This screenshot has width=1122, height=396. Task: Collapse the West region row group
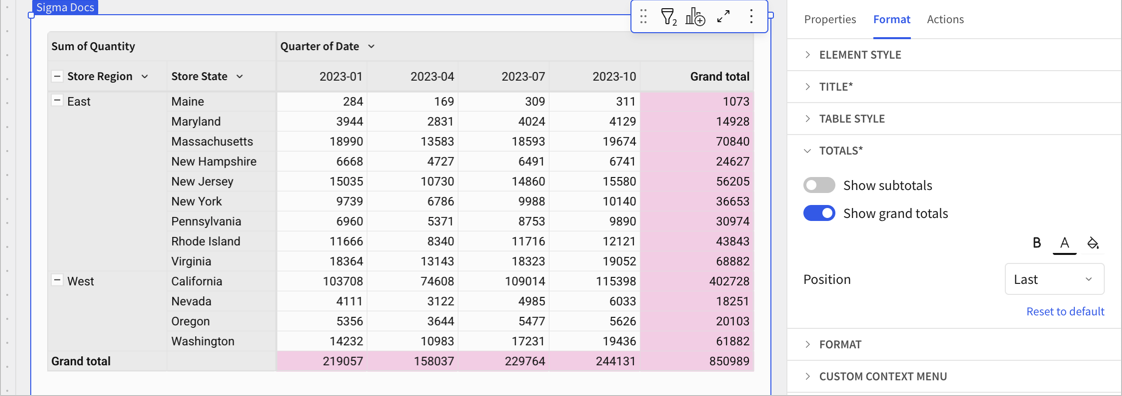57,281
